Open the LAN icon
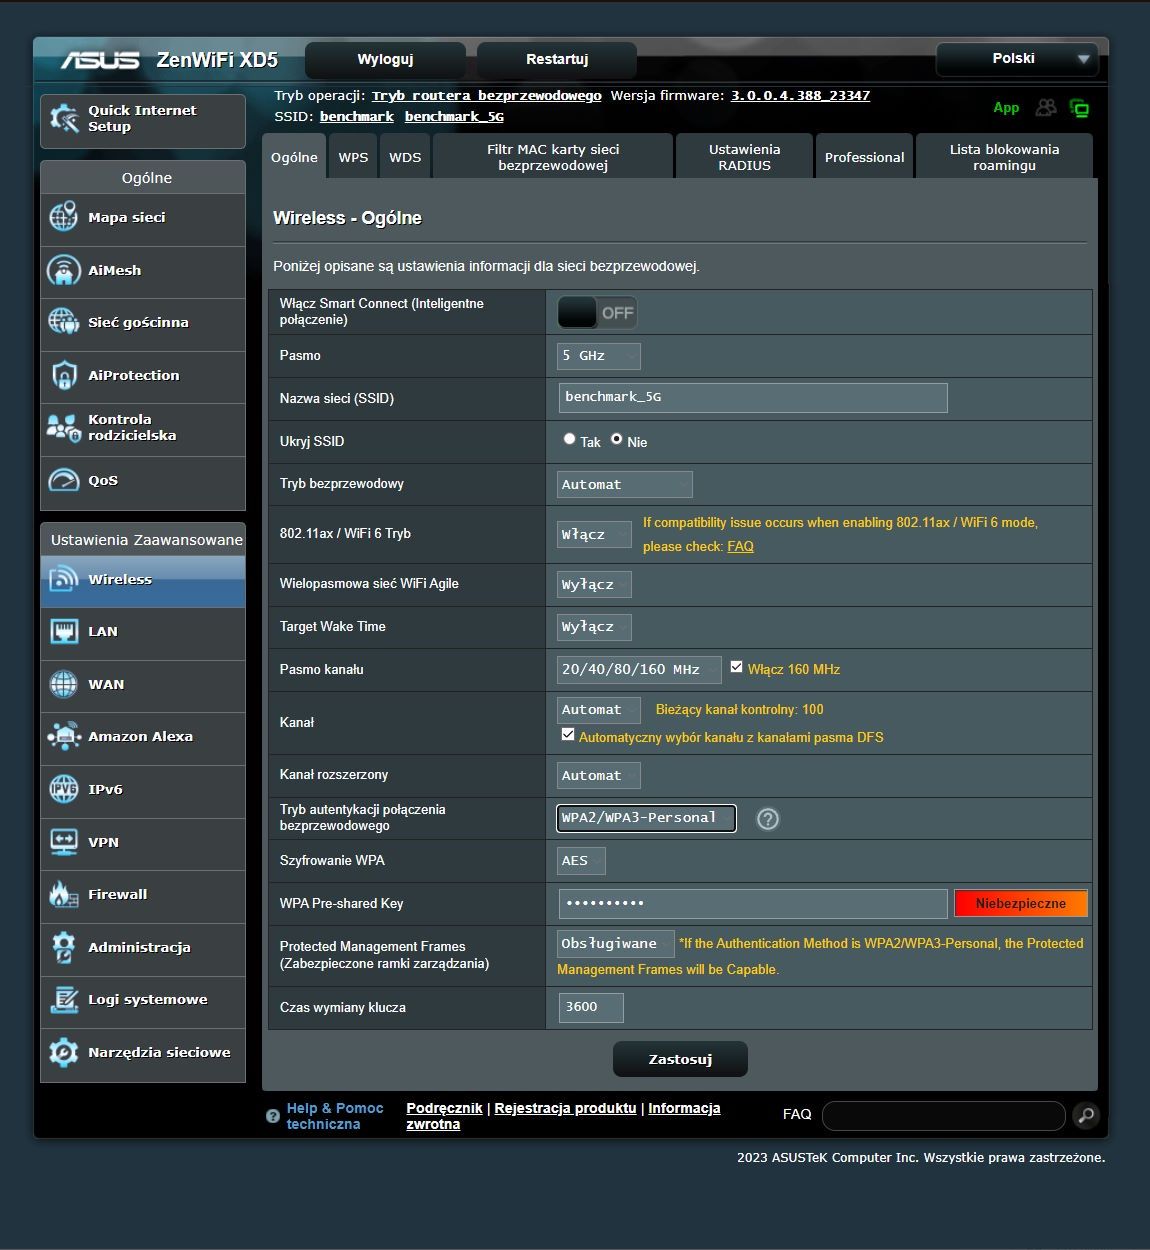 (64, 631)
